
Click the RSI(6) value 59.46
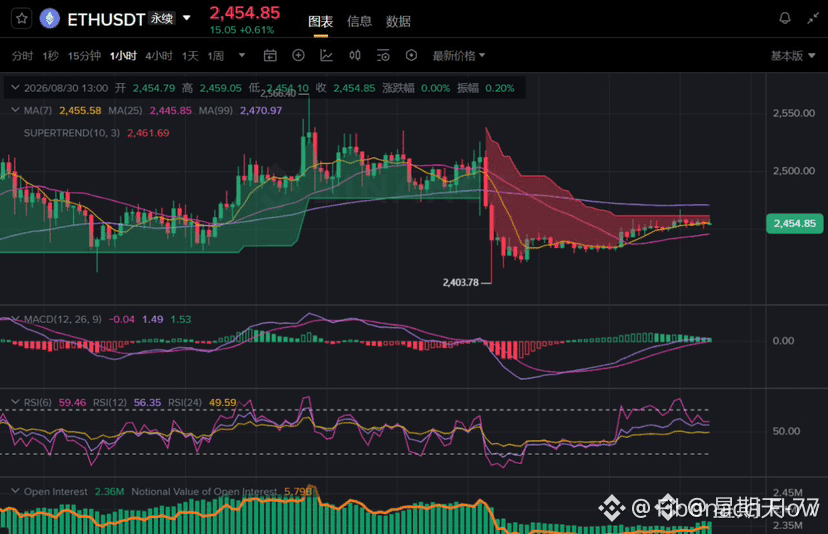tap(72, 402)
